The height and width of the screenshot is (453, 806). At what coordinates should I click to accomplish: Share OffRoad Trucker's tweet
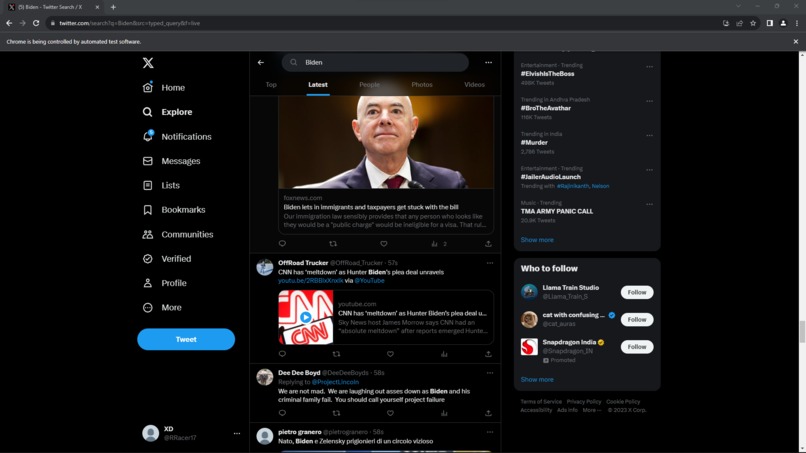coord(488,354)
